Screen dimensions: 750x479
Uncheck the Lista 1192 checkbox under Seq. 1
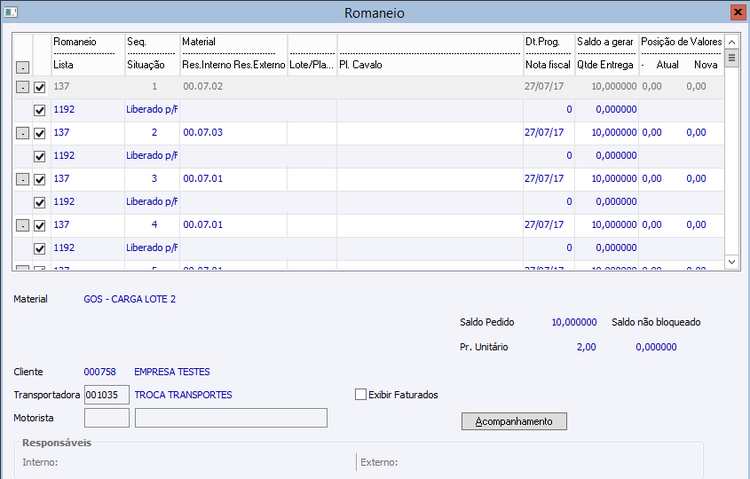[40, 110]
